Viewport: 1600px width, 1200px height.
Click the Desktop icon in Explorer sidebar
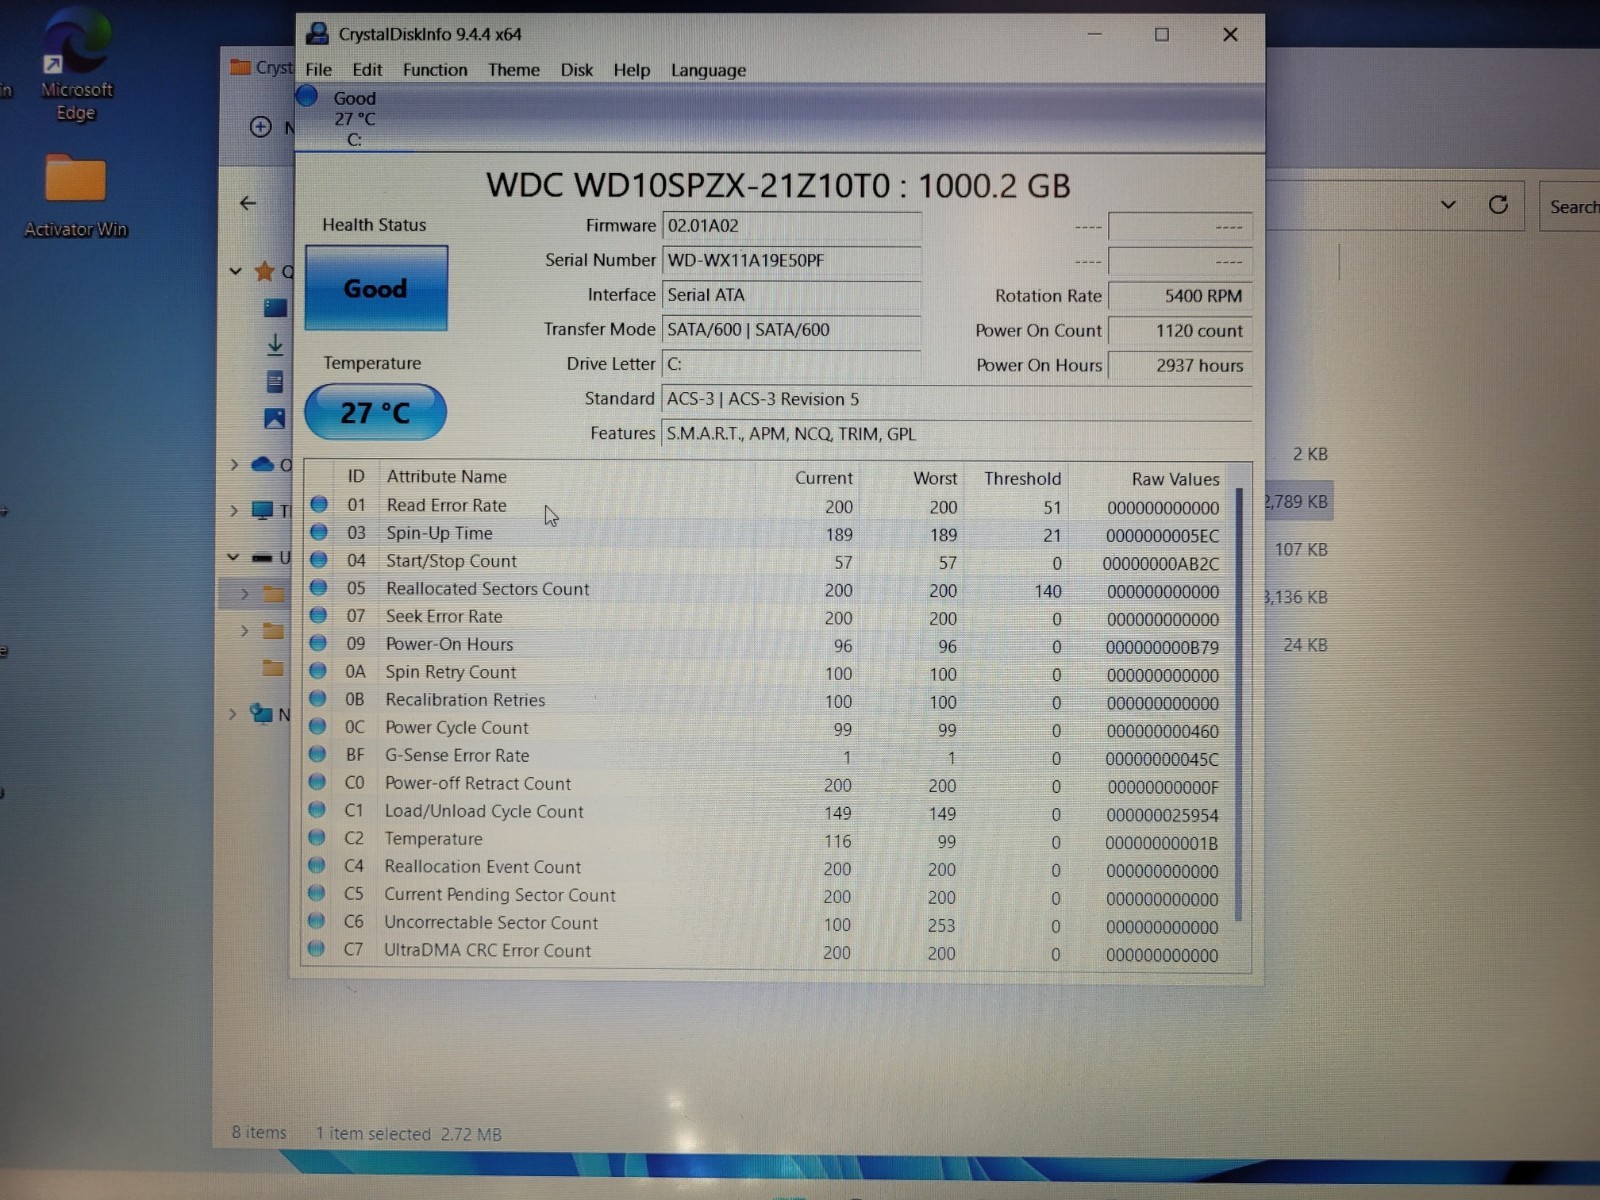[x=275, y=308]
